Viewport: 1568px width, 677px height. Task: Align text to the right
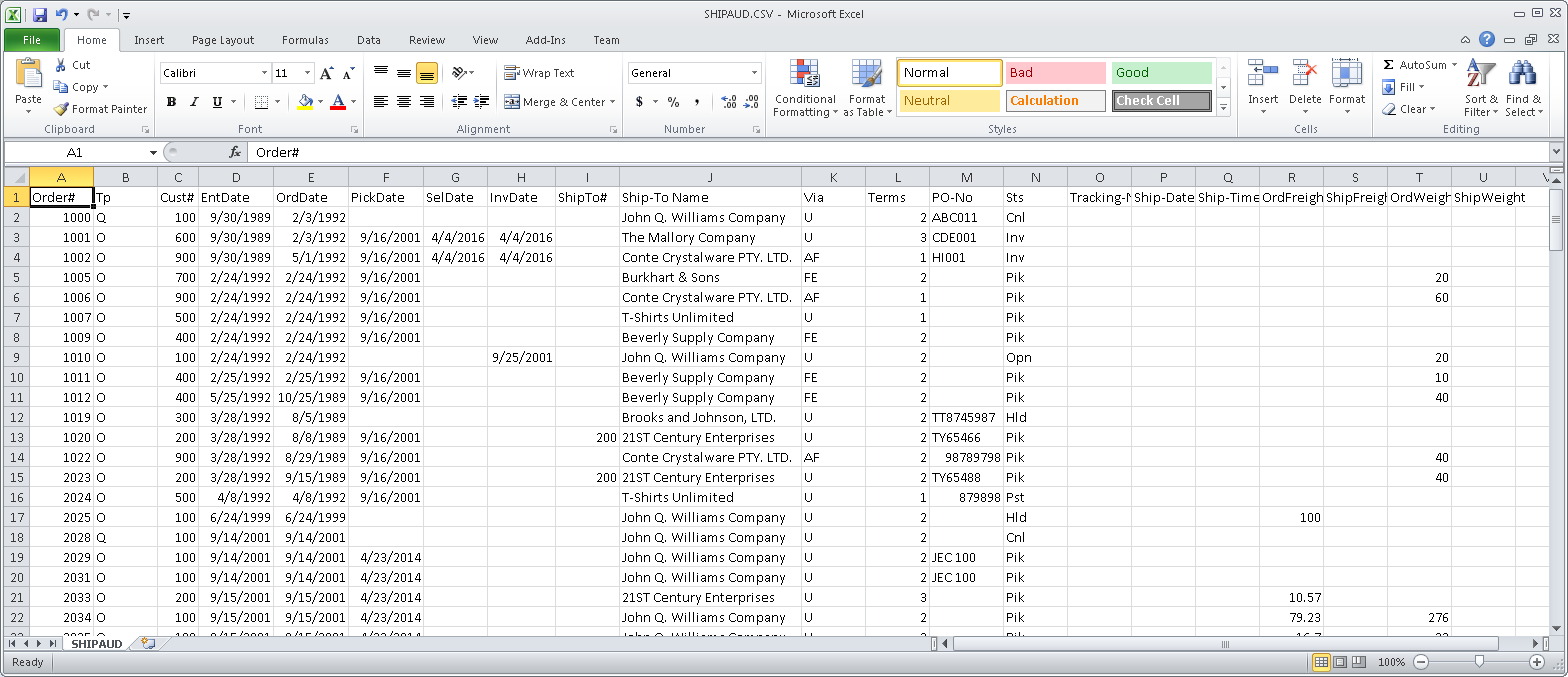tap(427, 102)
